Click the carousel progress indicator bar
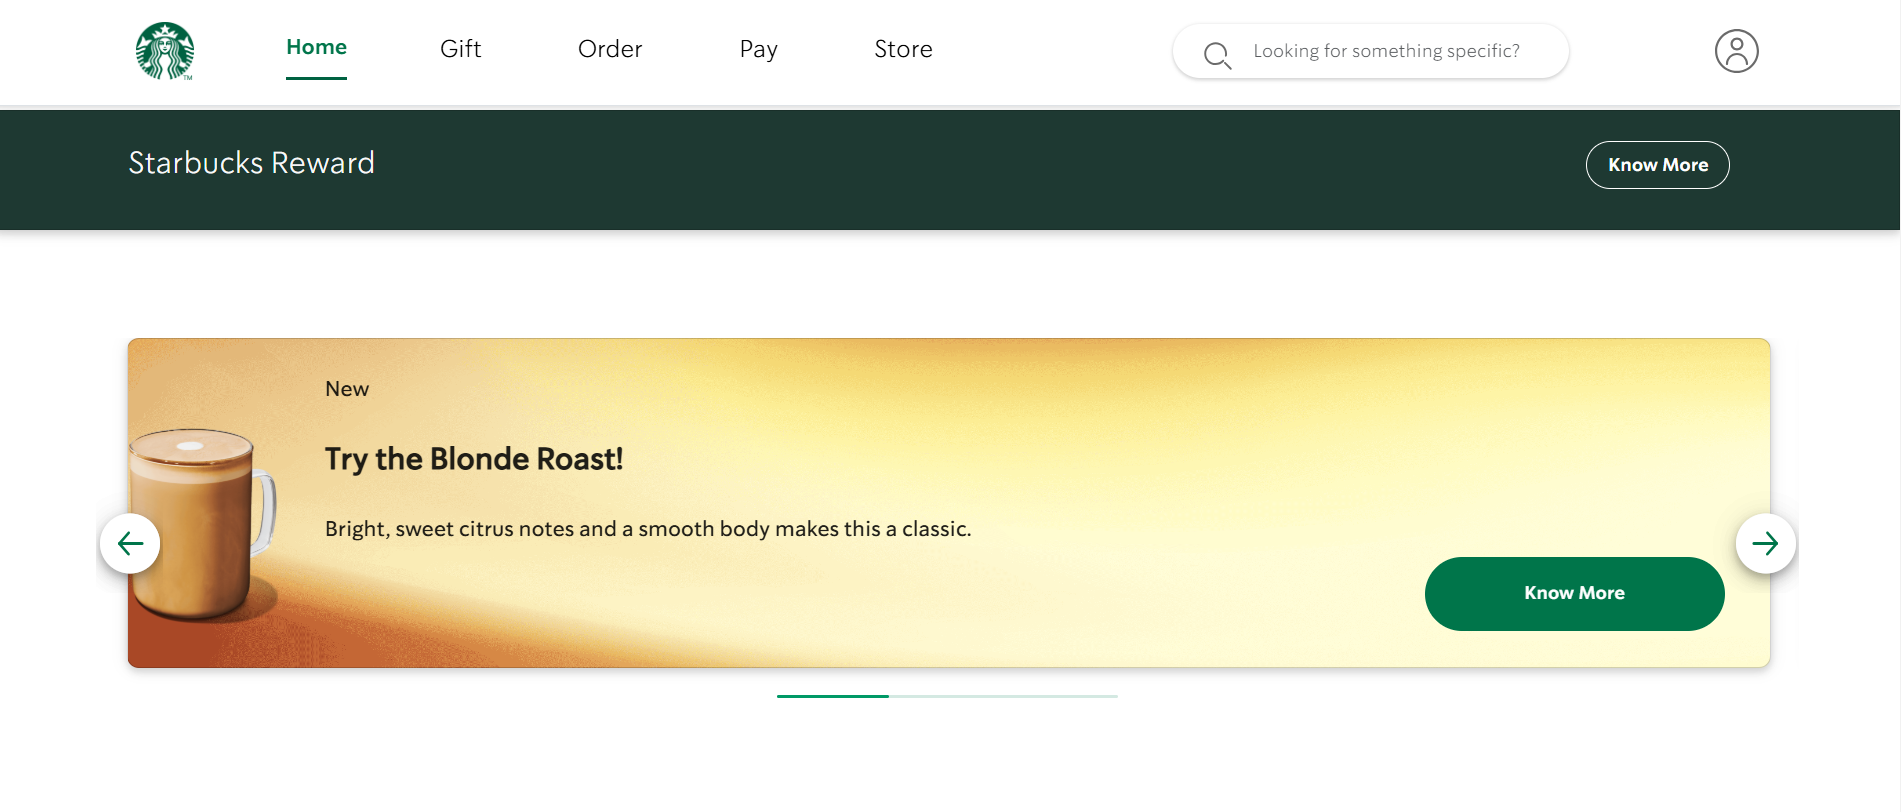 tap(947, 696)
